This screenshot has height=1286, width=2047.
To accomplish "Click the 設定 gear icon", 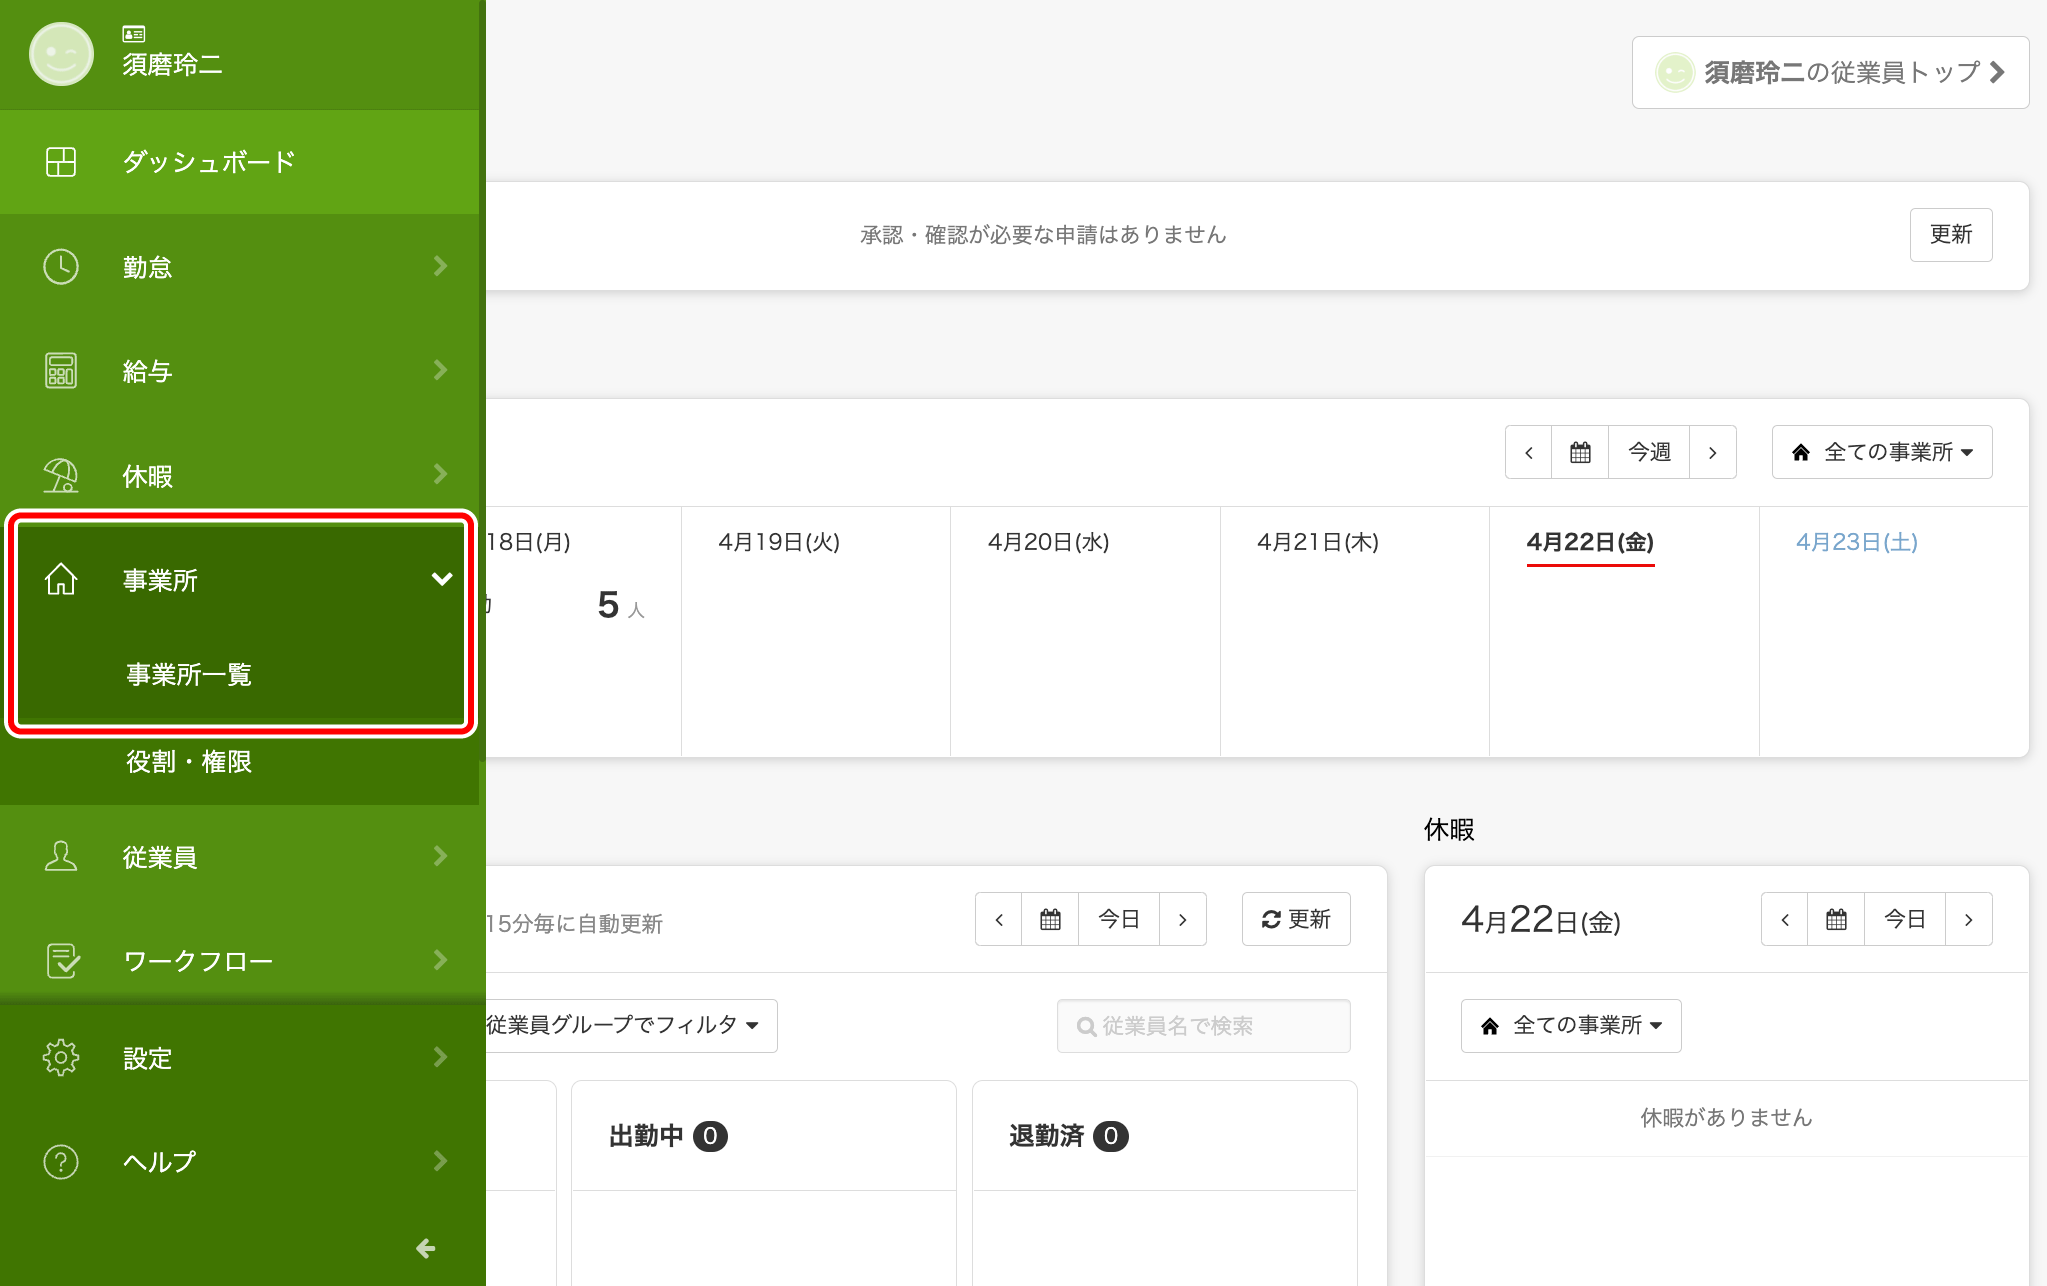I will click(60, 1057).
